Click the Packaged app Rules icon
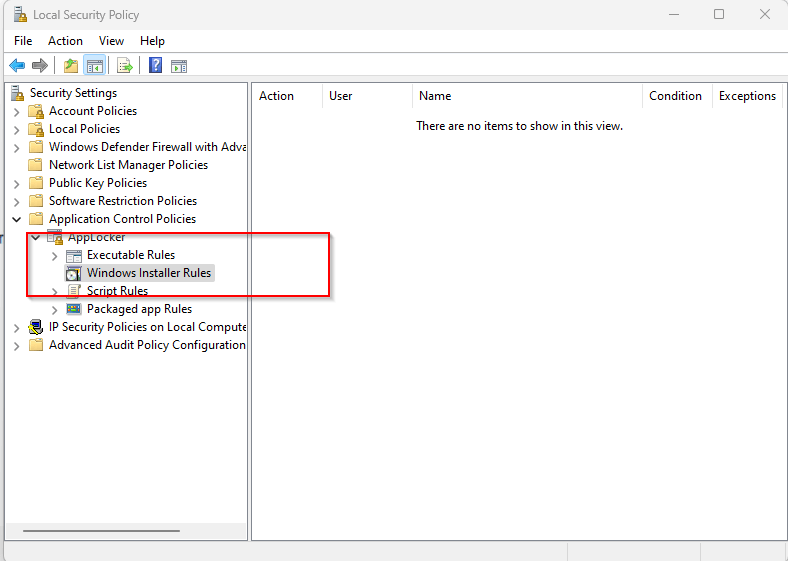The image size is (788, 561). [x=74, y=309]
